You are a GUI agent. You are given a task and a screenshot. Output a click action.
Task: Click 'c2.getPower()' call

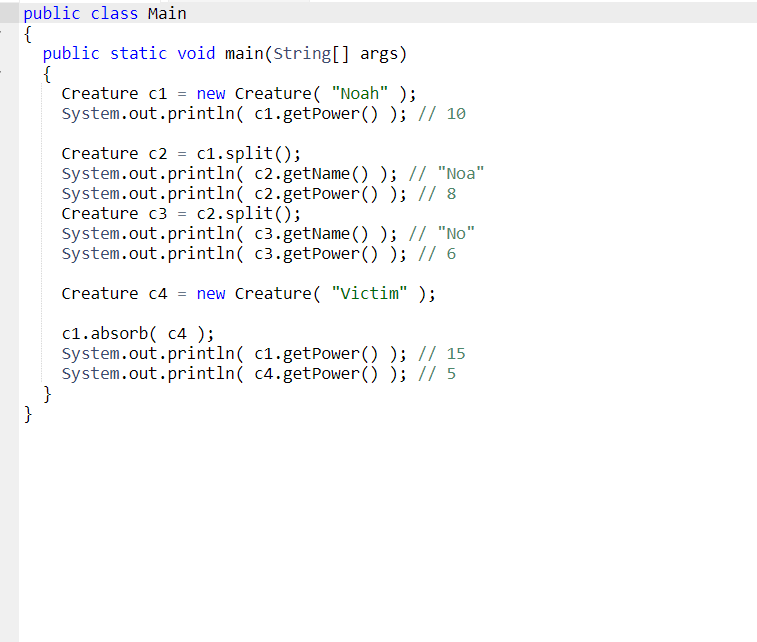[316, 194]
